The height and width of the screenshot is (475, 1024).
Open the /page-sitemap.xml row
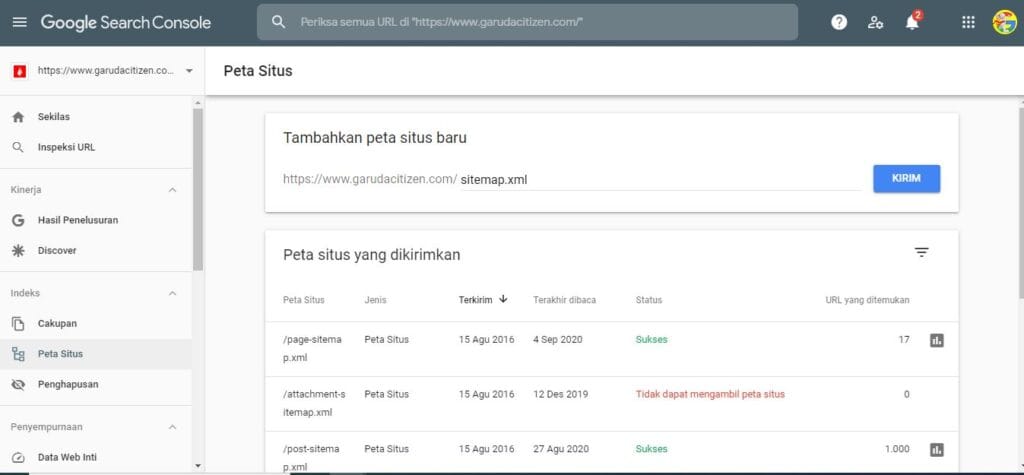coord(612,349)
